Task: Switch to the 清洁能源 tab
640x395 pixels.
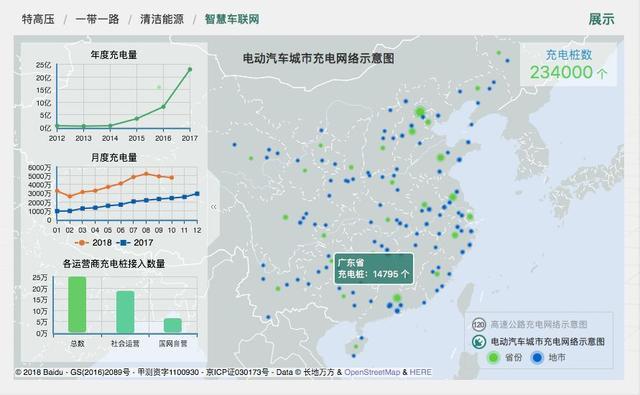Action: (162, 19)
